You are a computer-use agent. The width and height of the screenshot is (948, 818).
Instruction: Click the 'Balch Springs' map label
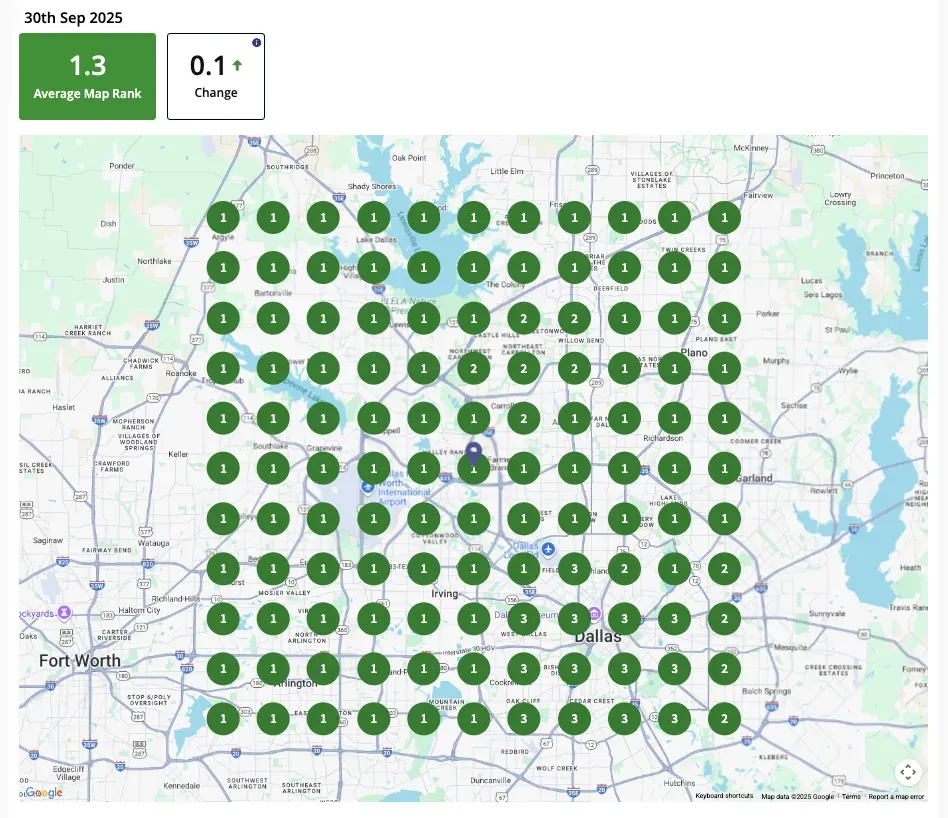click(x=766, y=691)
